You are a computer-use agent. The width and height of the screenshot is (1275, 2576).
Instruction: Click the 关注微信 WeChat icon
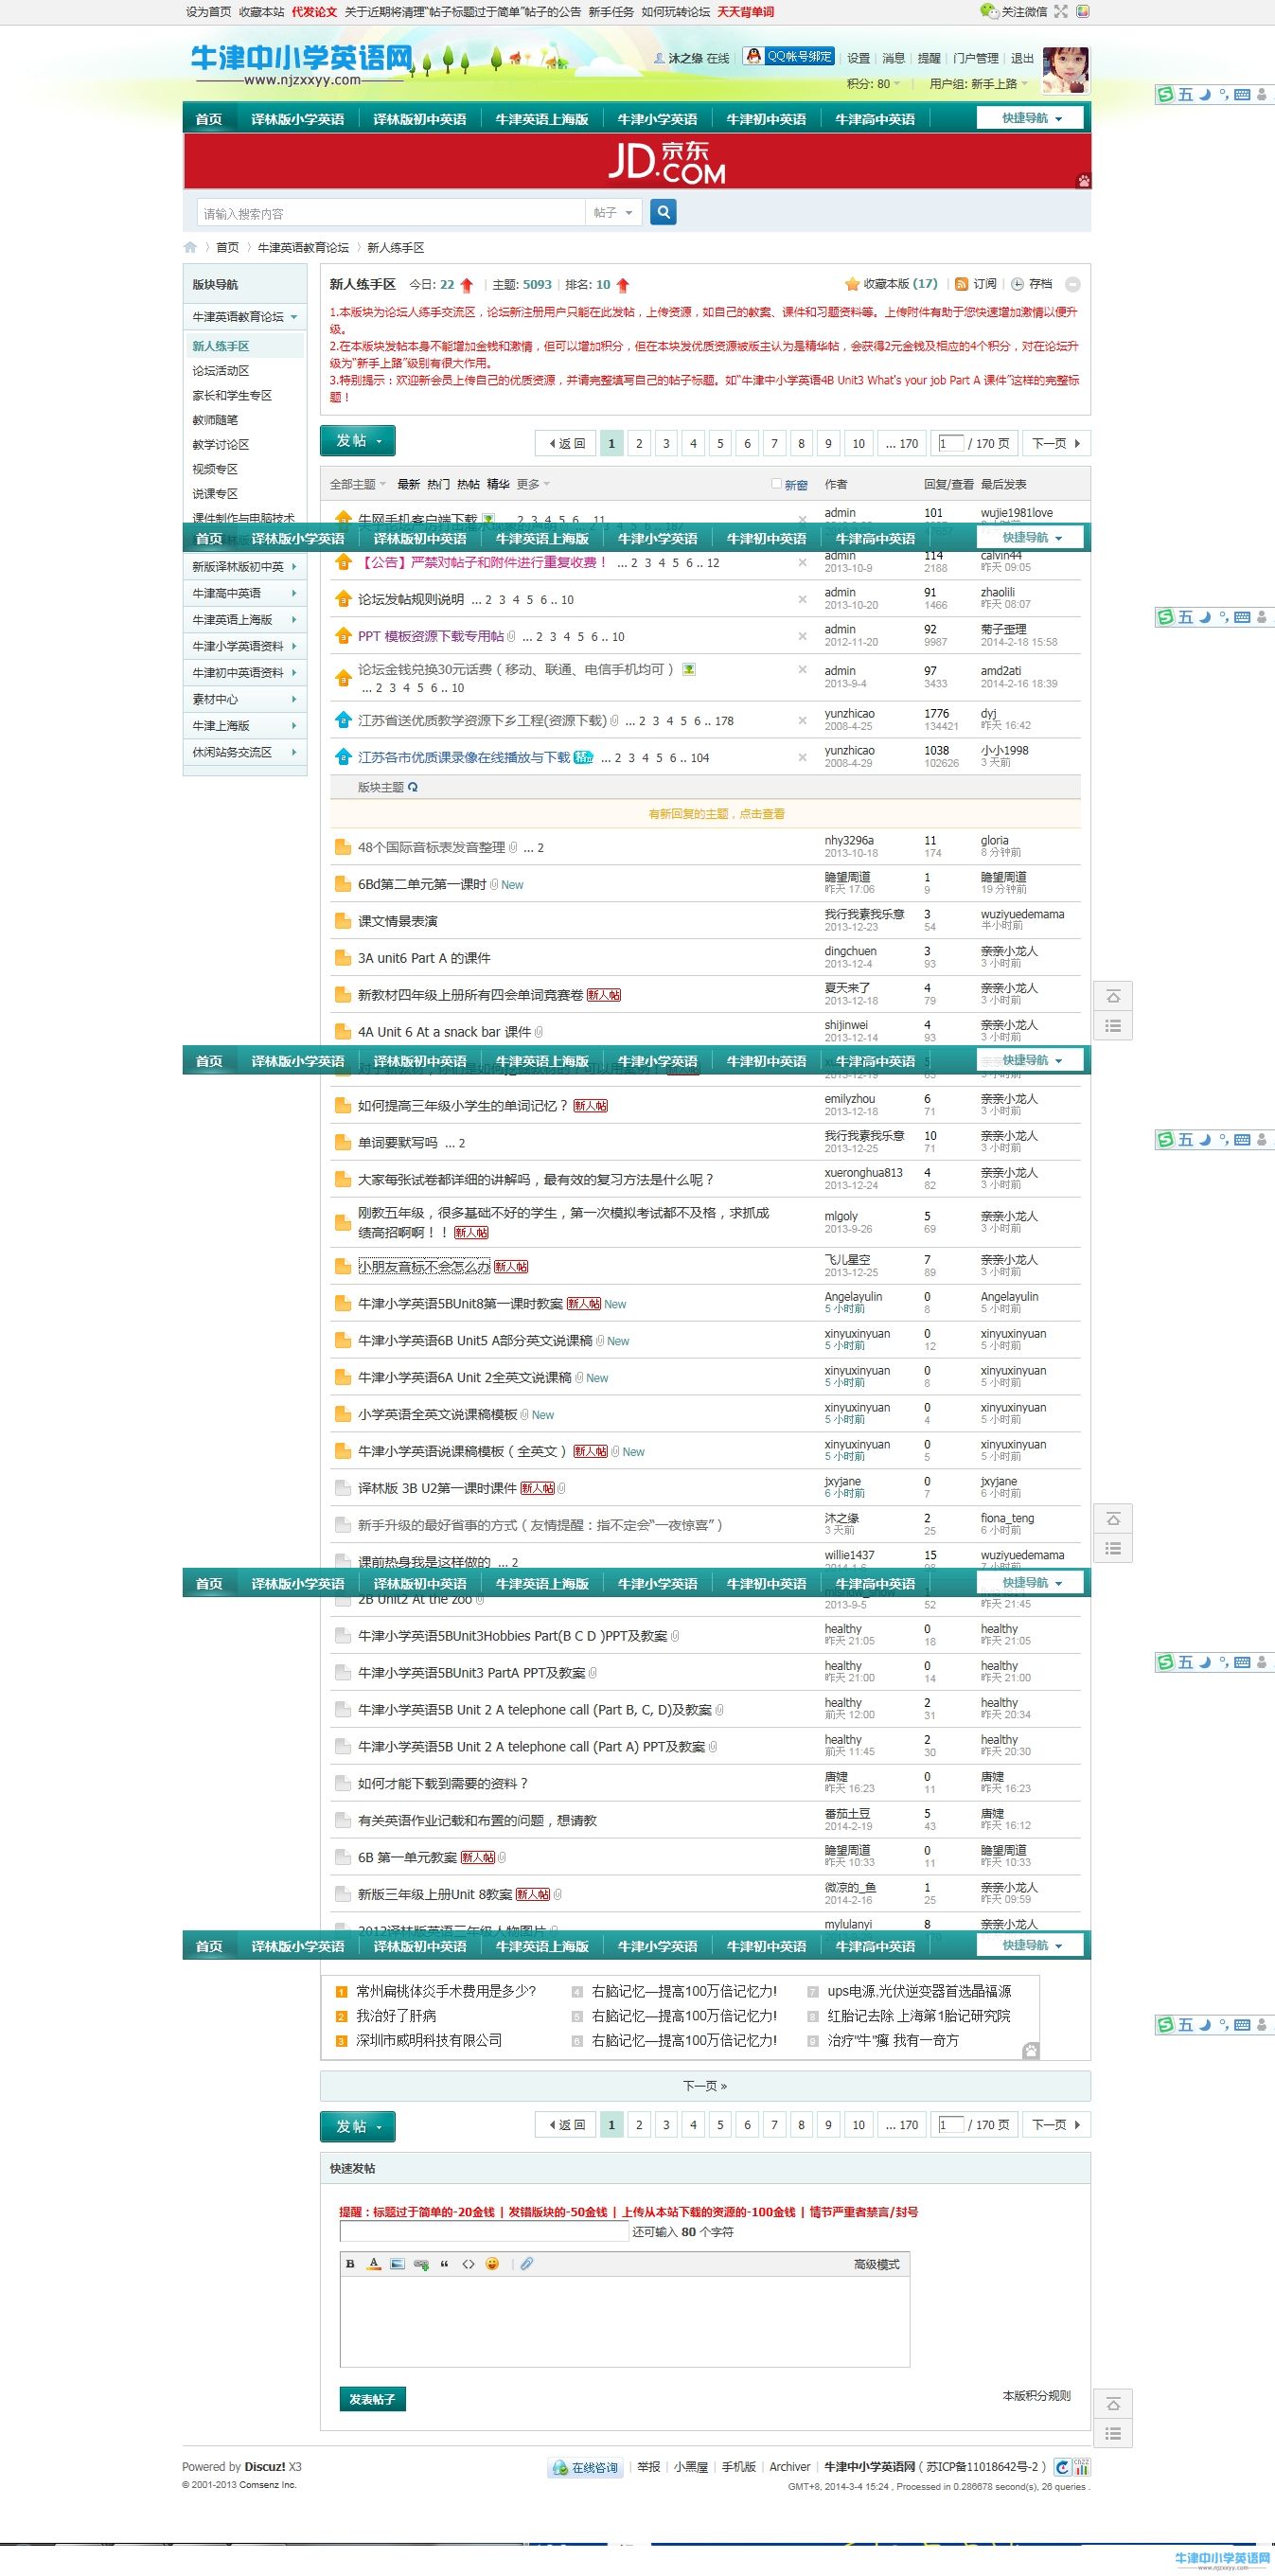[988, 11]
